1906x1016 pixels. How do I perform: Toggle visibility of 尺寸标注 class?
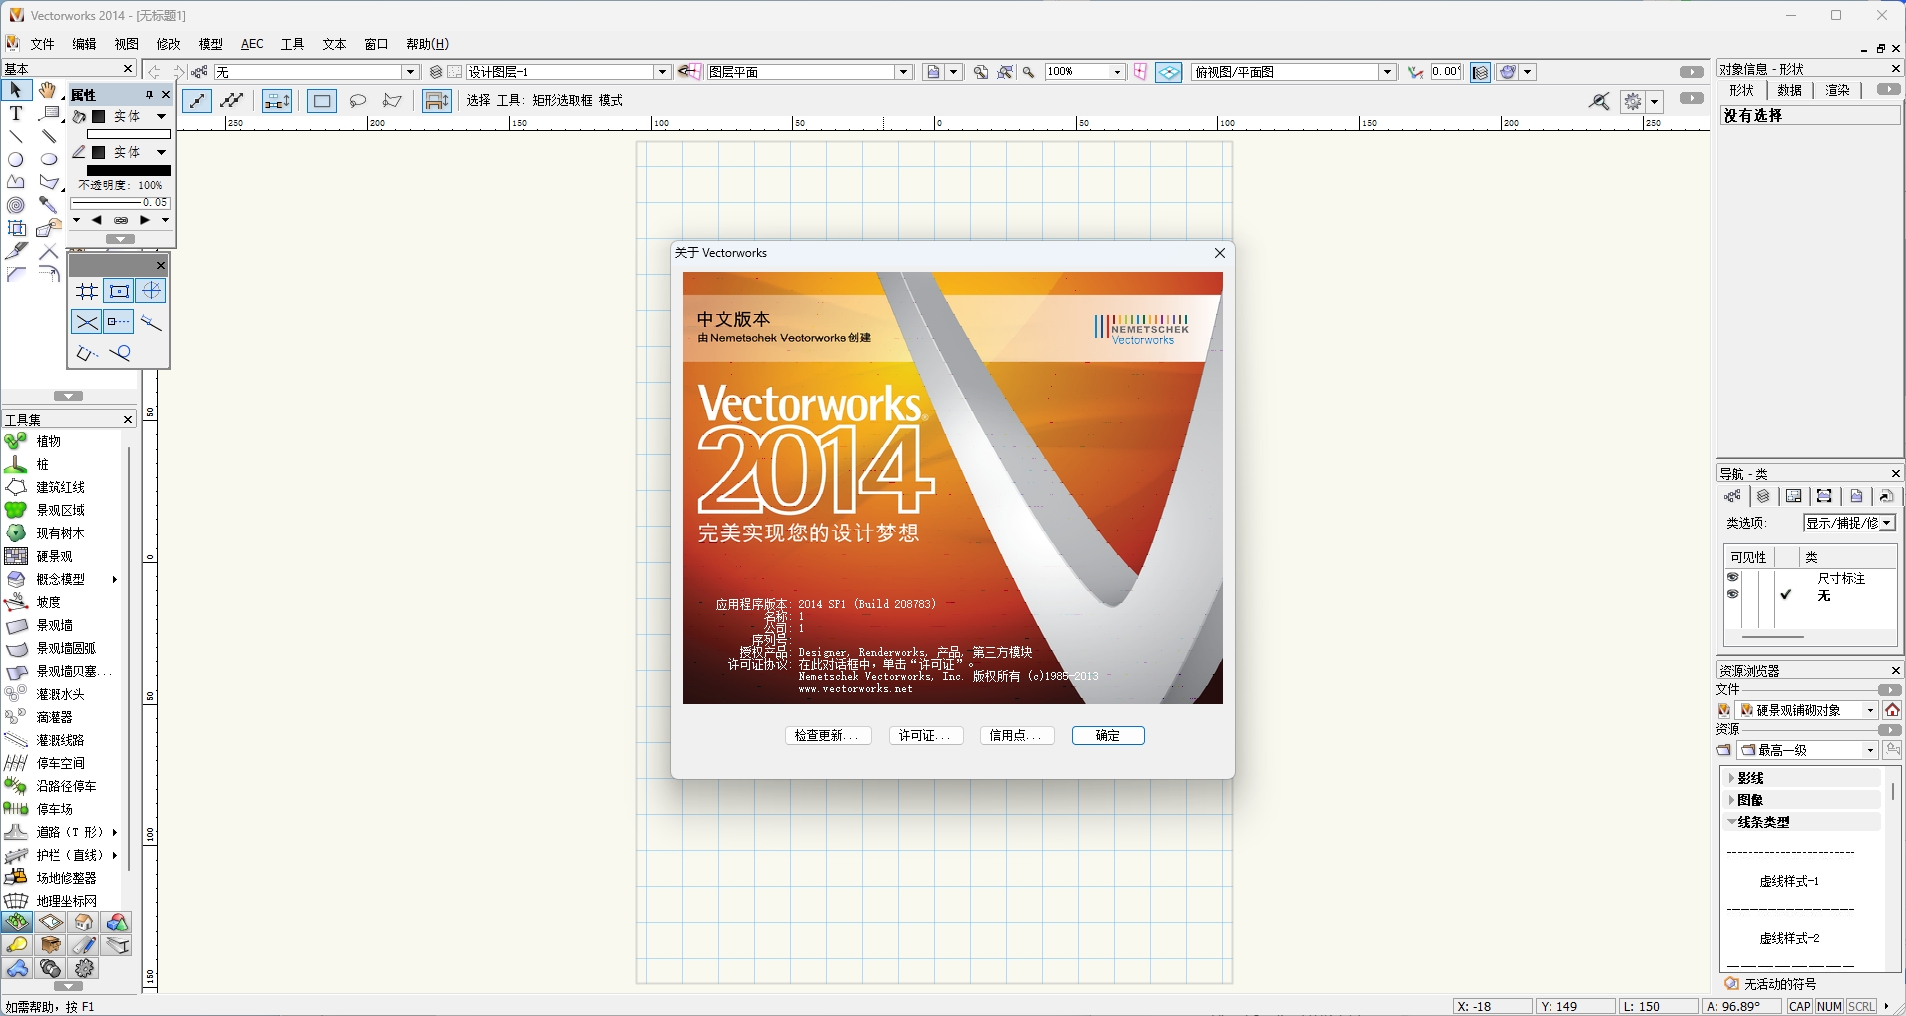tap(1731, 577)
